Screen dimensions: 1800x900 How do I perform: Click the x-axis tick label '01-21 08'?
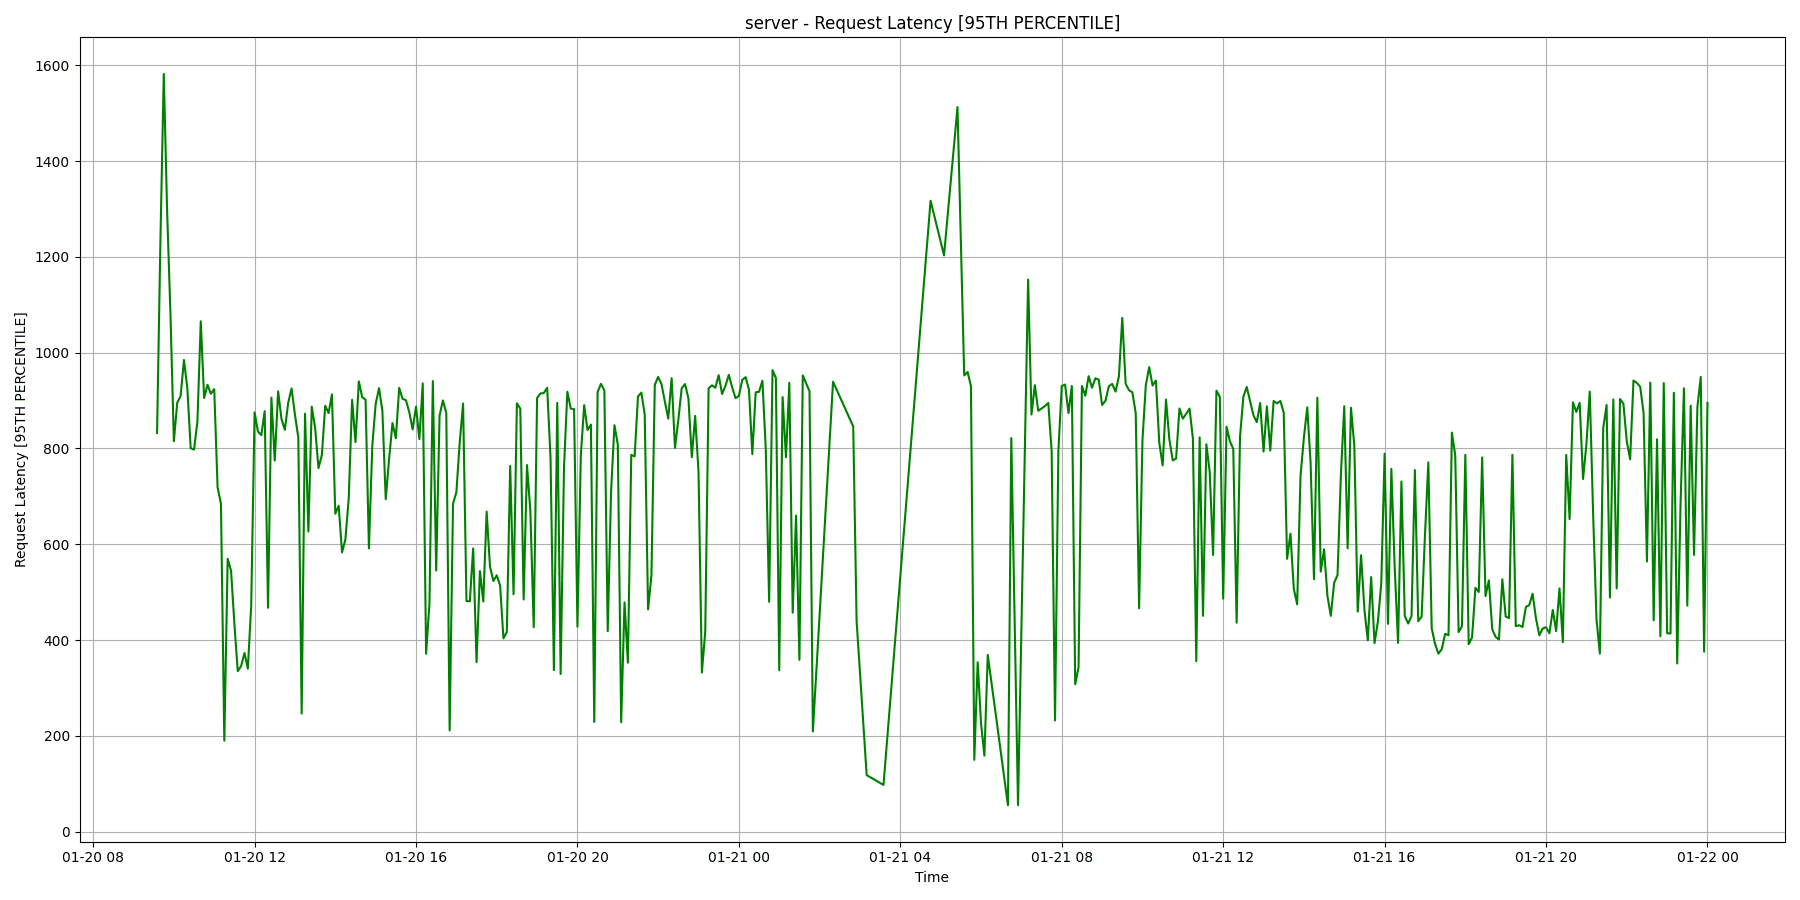1062,857
